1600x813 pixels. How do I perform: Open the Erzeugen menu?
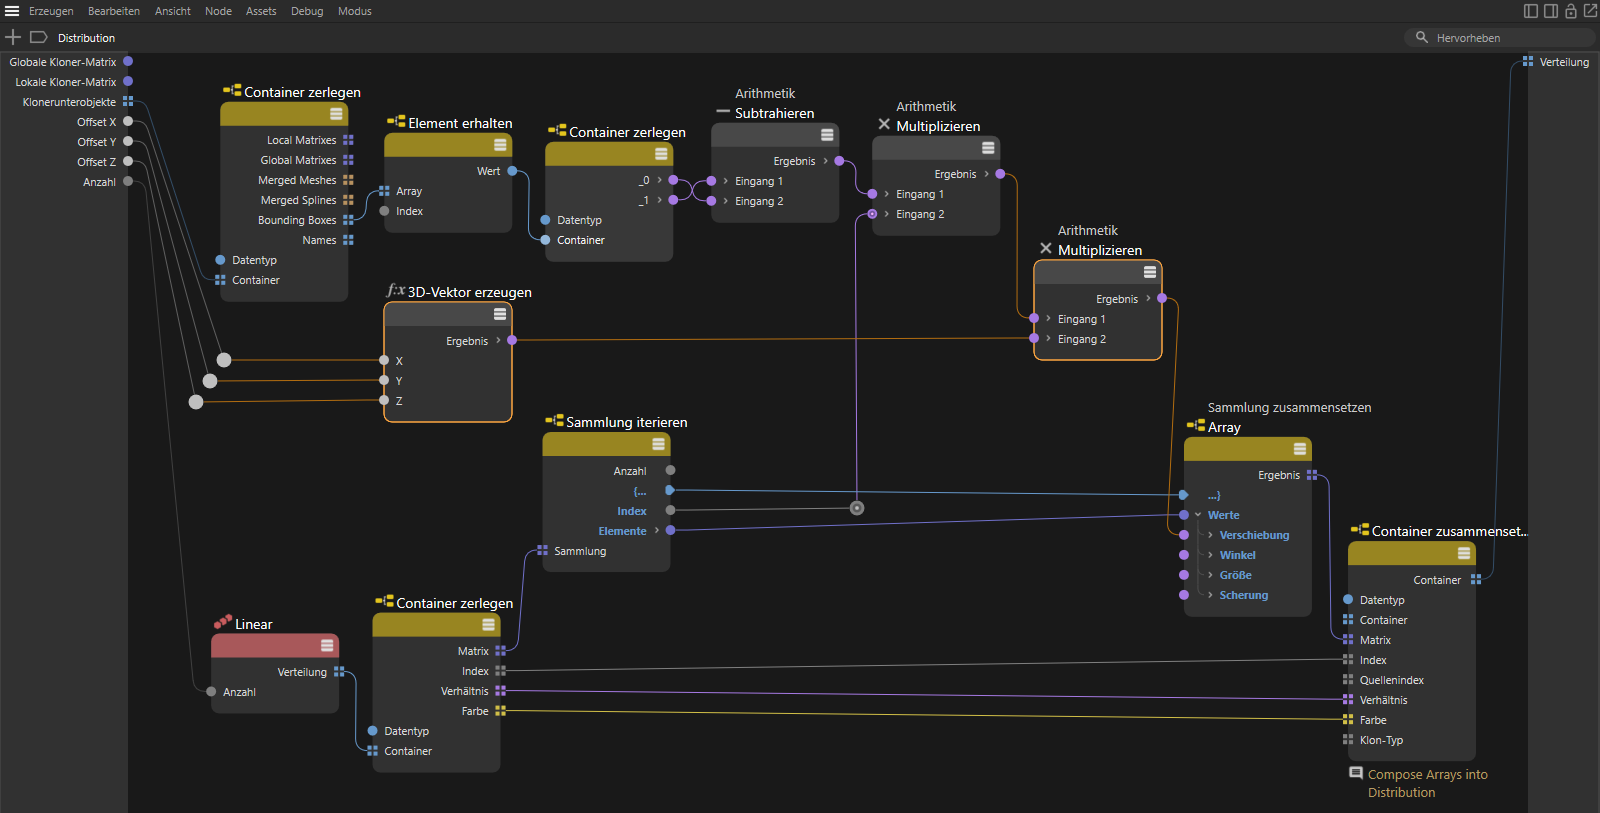tap(51, 11)
